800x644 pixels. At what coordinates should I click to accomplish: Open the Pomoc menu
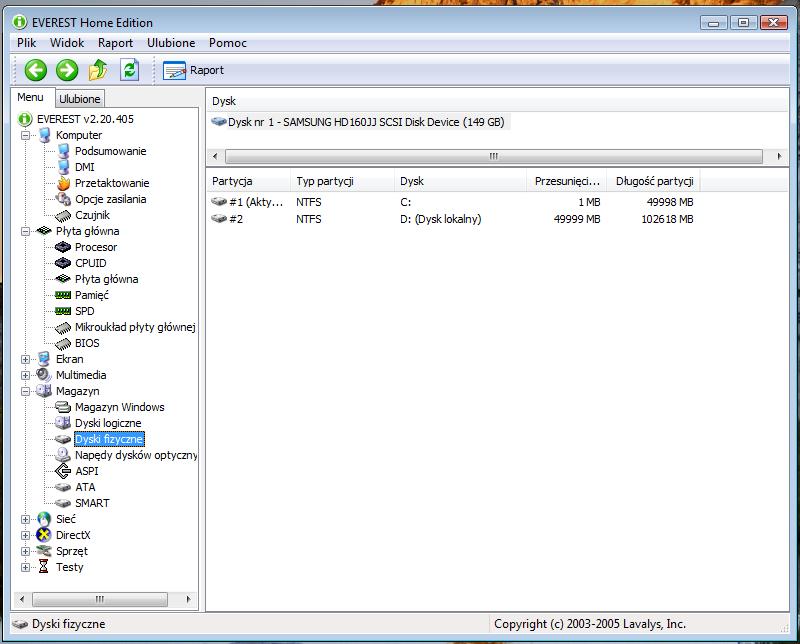(228, 43)
